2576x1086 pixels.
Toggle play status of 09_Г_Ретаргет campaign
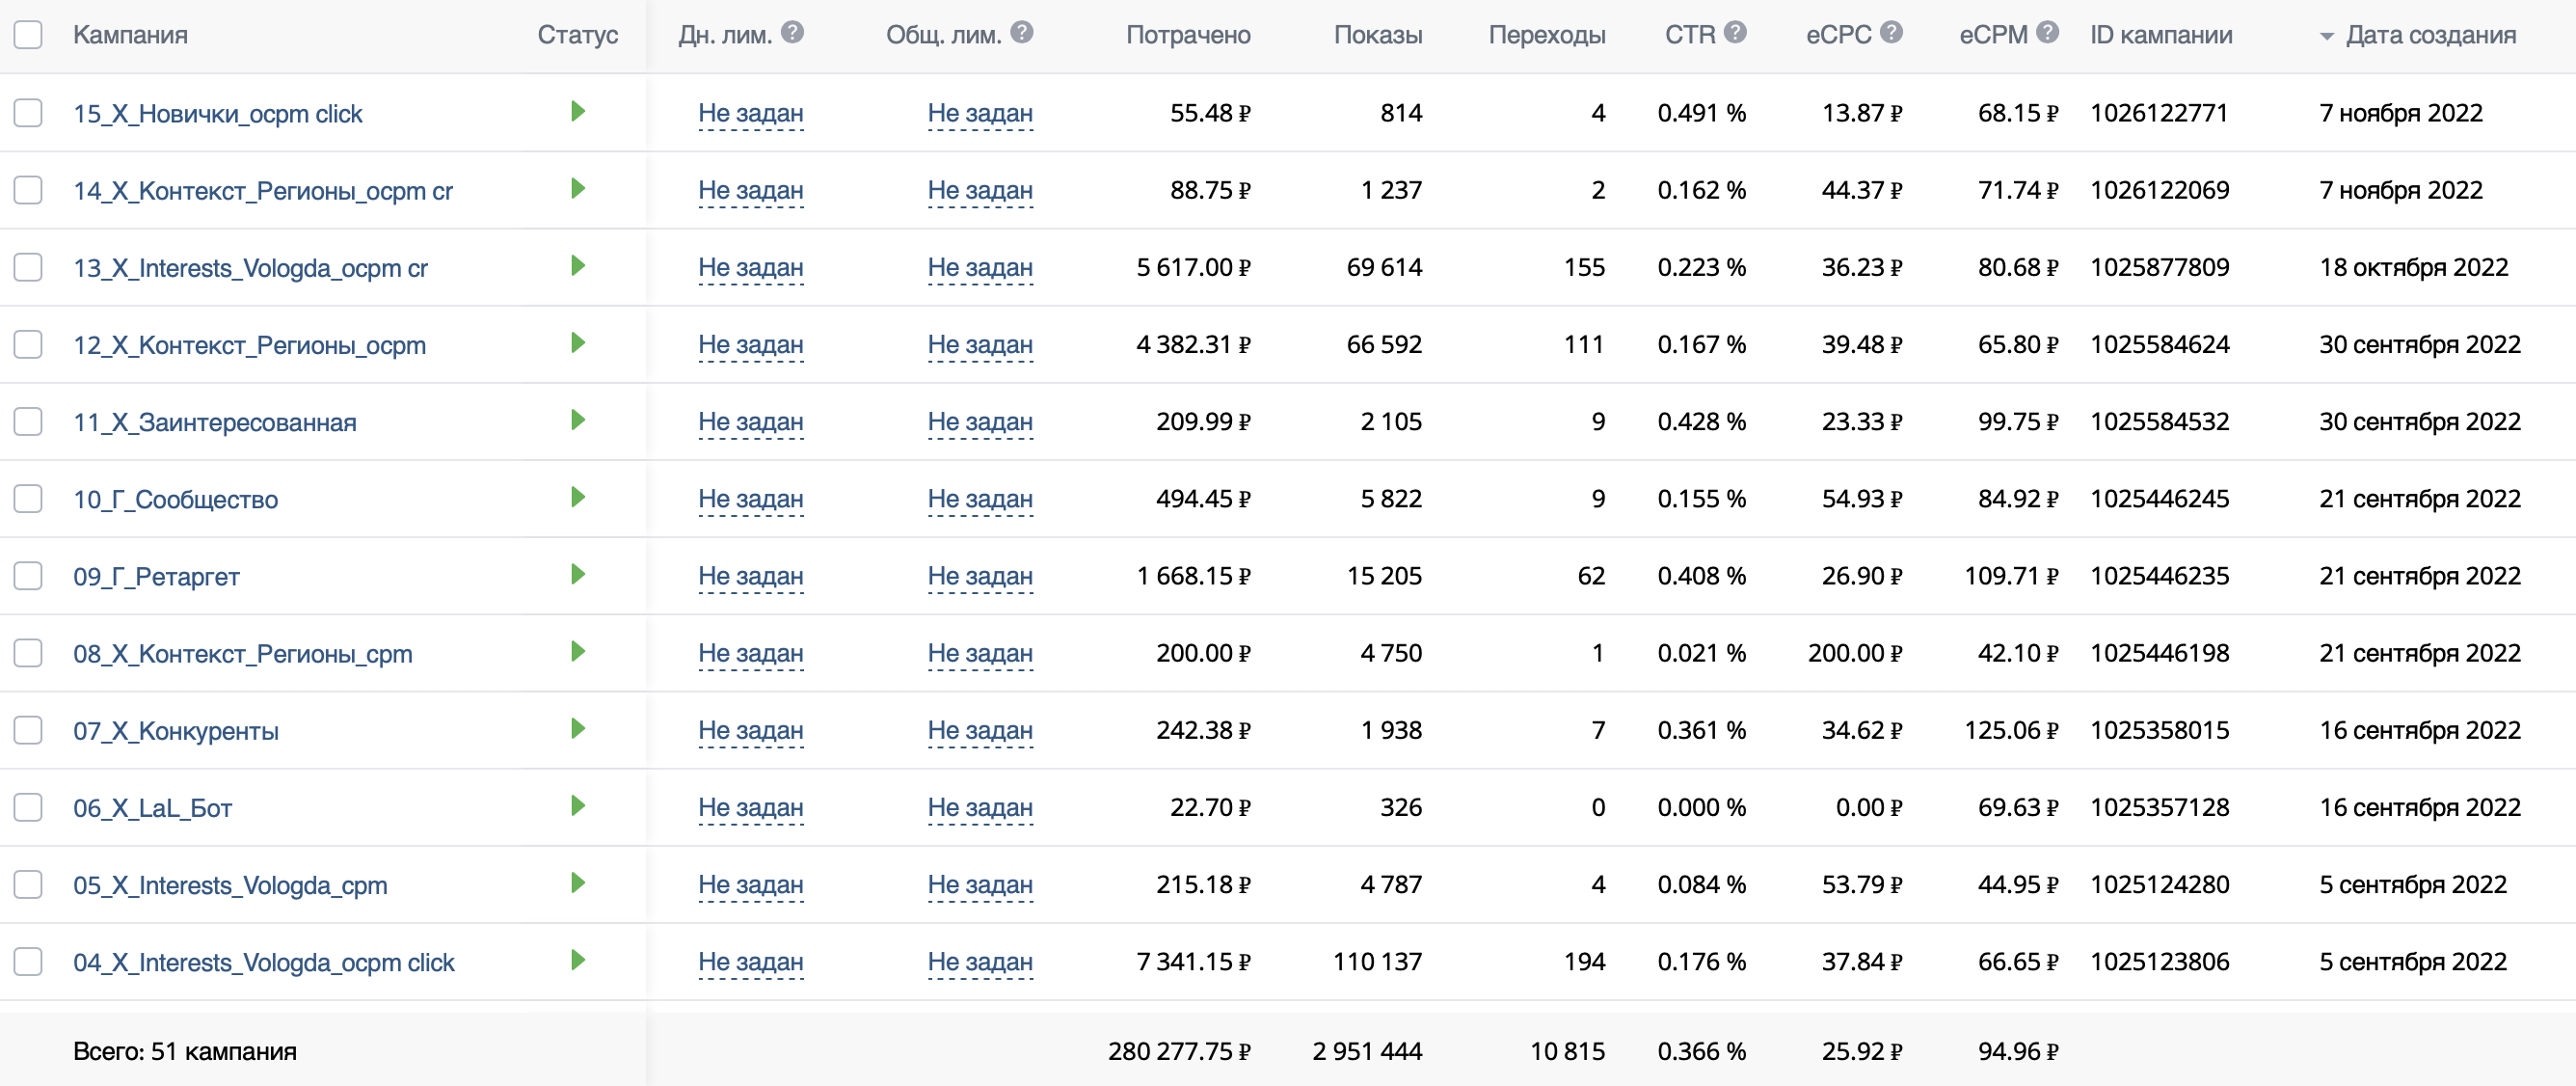(577, 574)
